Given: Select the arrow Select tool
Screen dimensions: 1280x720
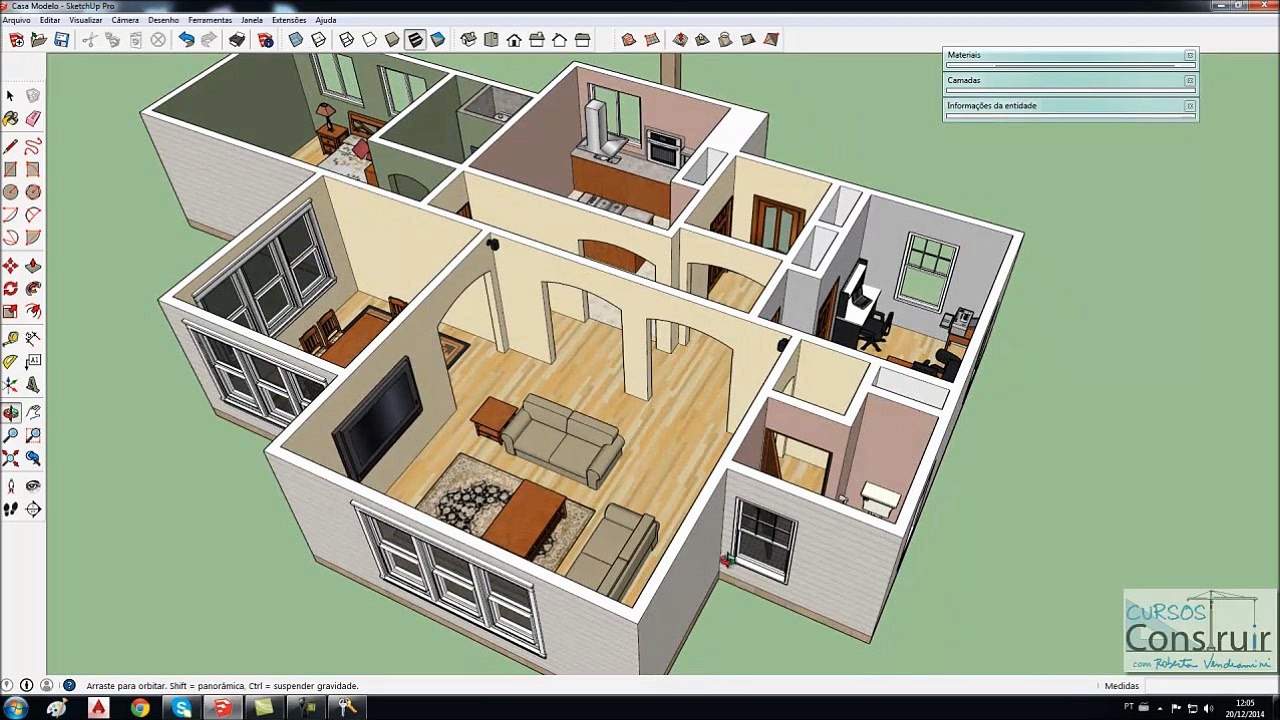Looking at the screenshot, I should pos(10,96).
